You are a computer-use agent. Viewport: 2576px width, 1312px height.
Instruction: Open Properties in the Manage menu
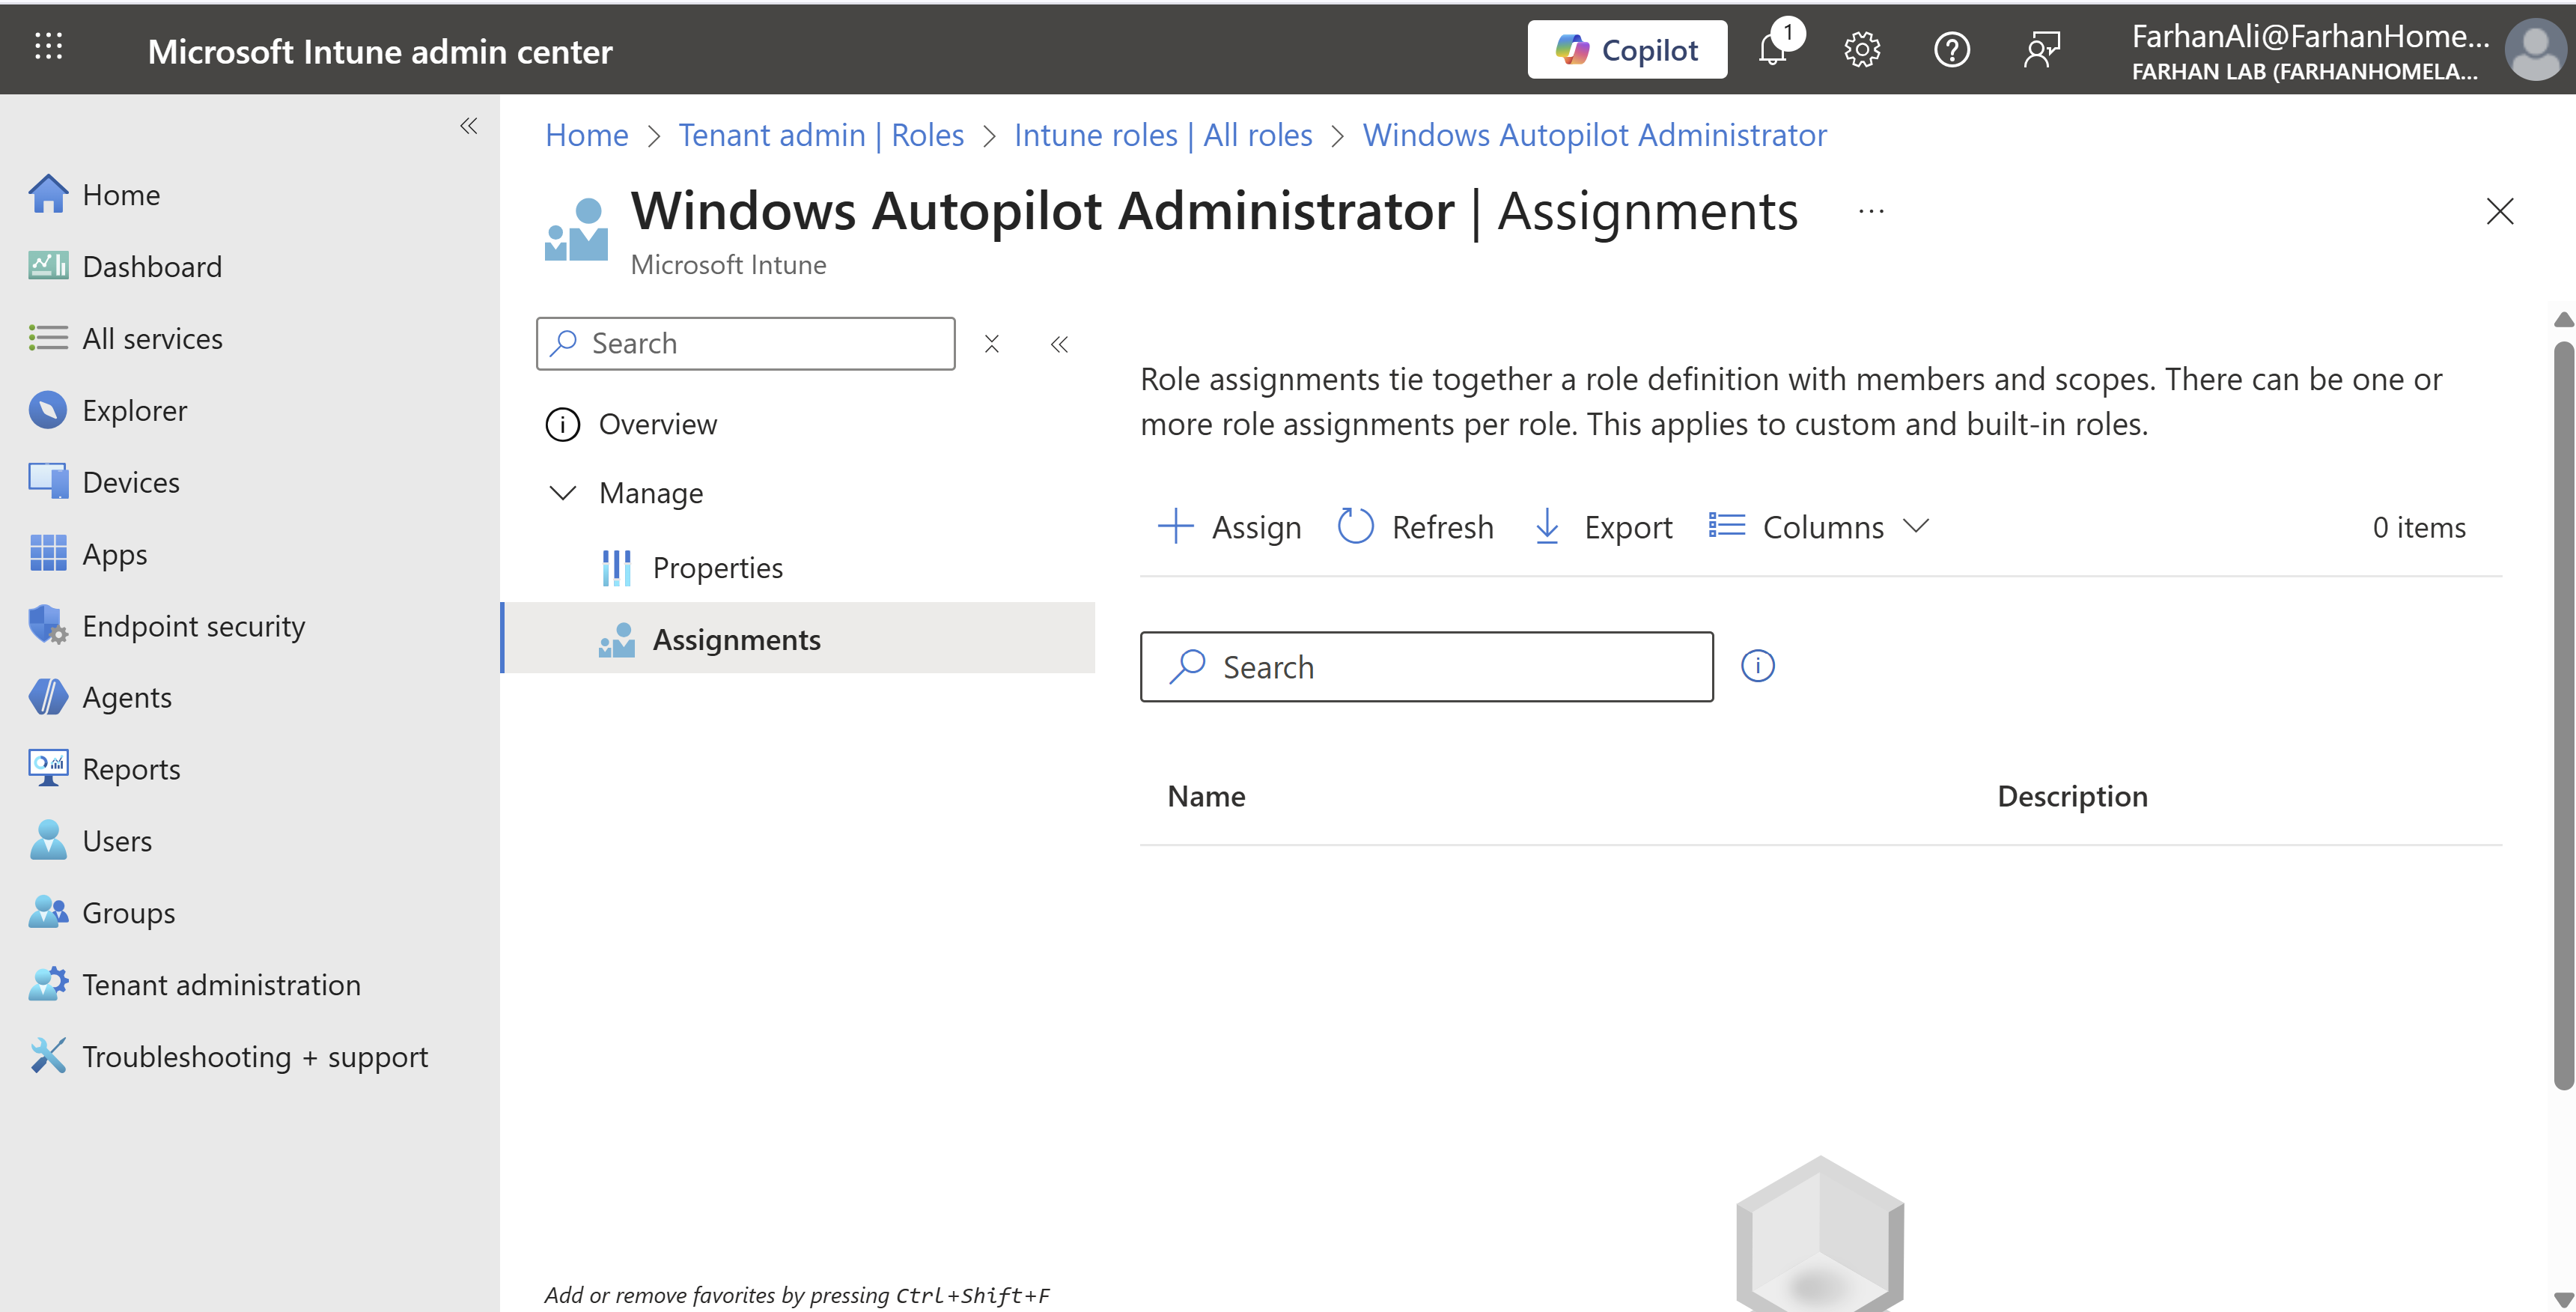tap(717, 568)
